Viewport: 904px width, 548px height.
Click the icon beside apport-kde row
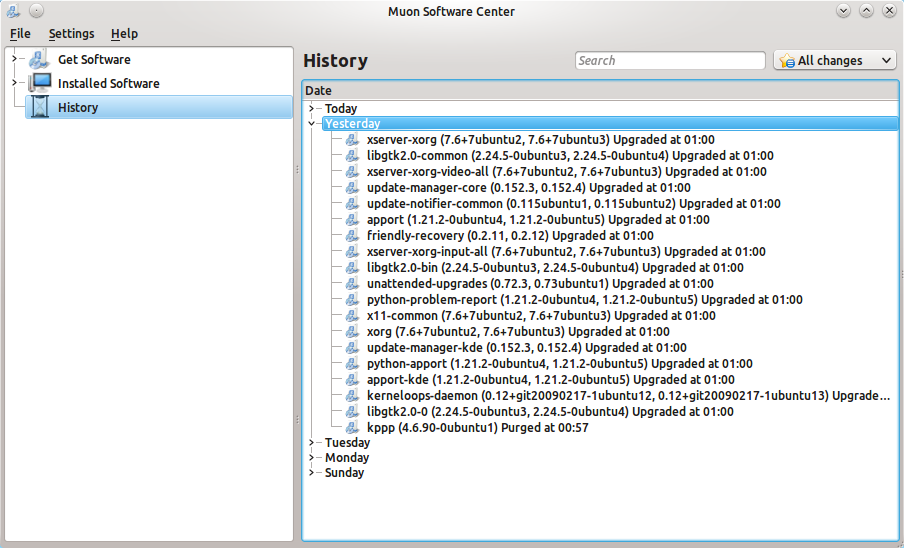tap(352, 380)
